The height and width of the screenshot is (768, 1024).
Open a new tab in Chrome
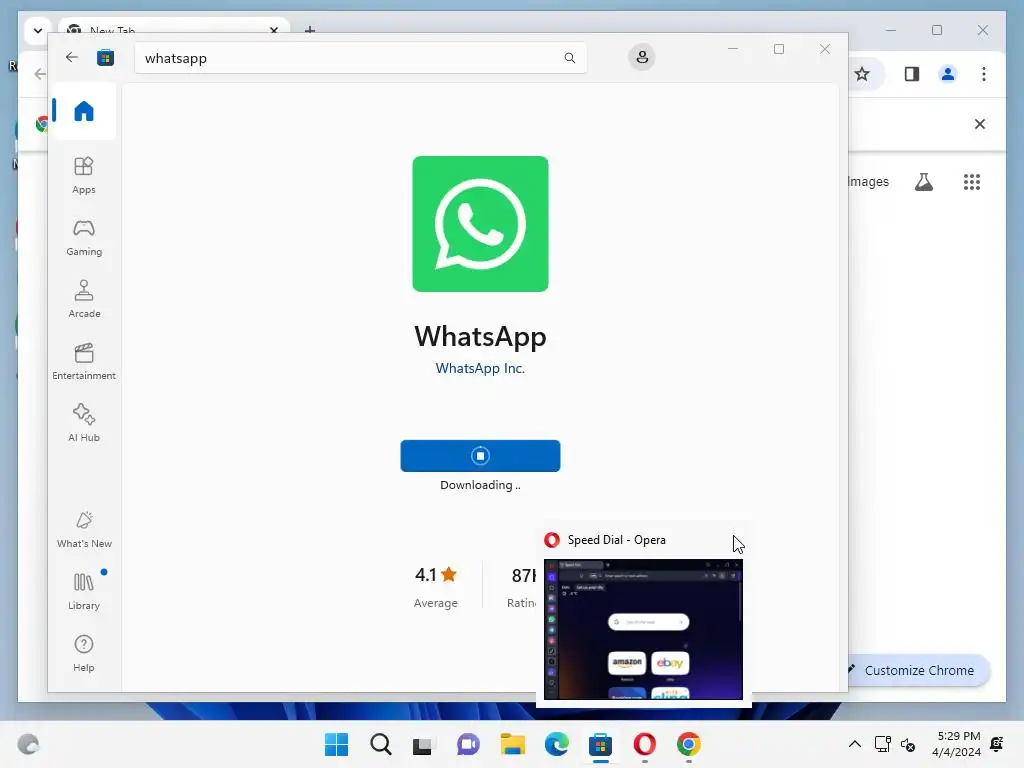tap(310, 29)
